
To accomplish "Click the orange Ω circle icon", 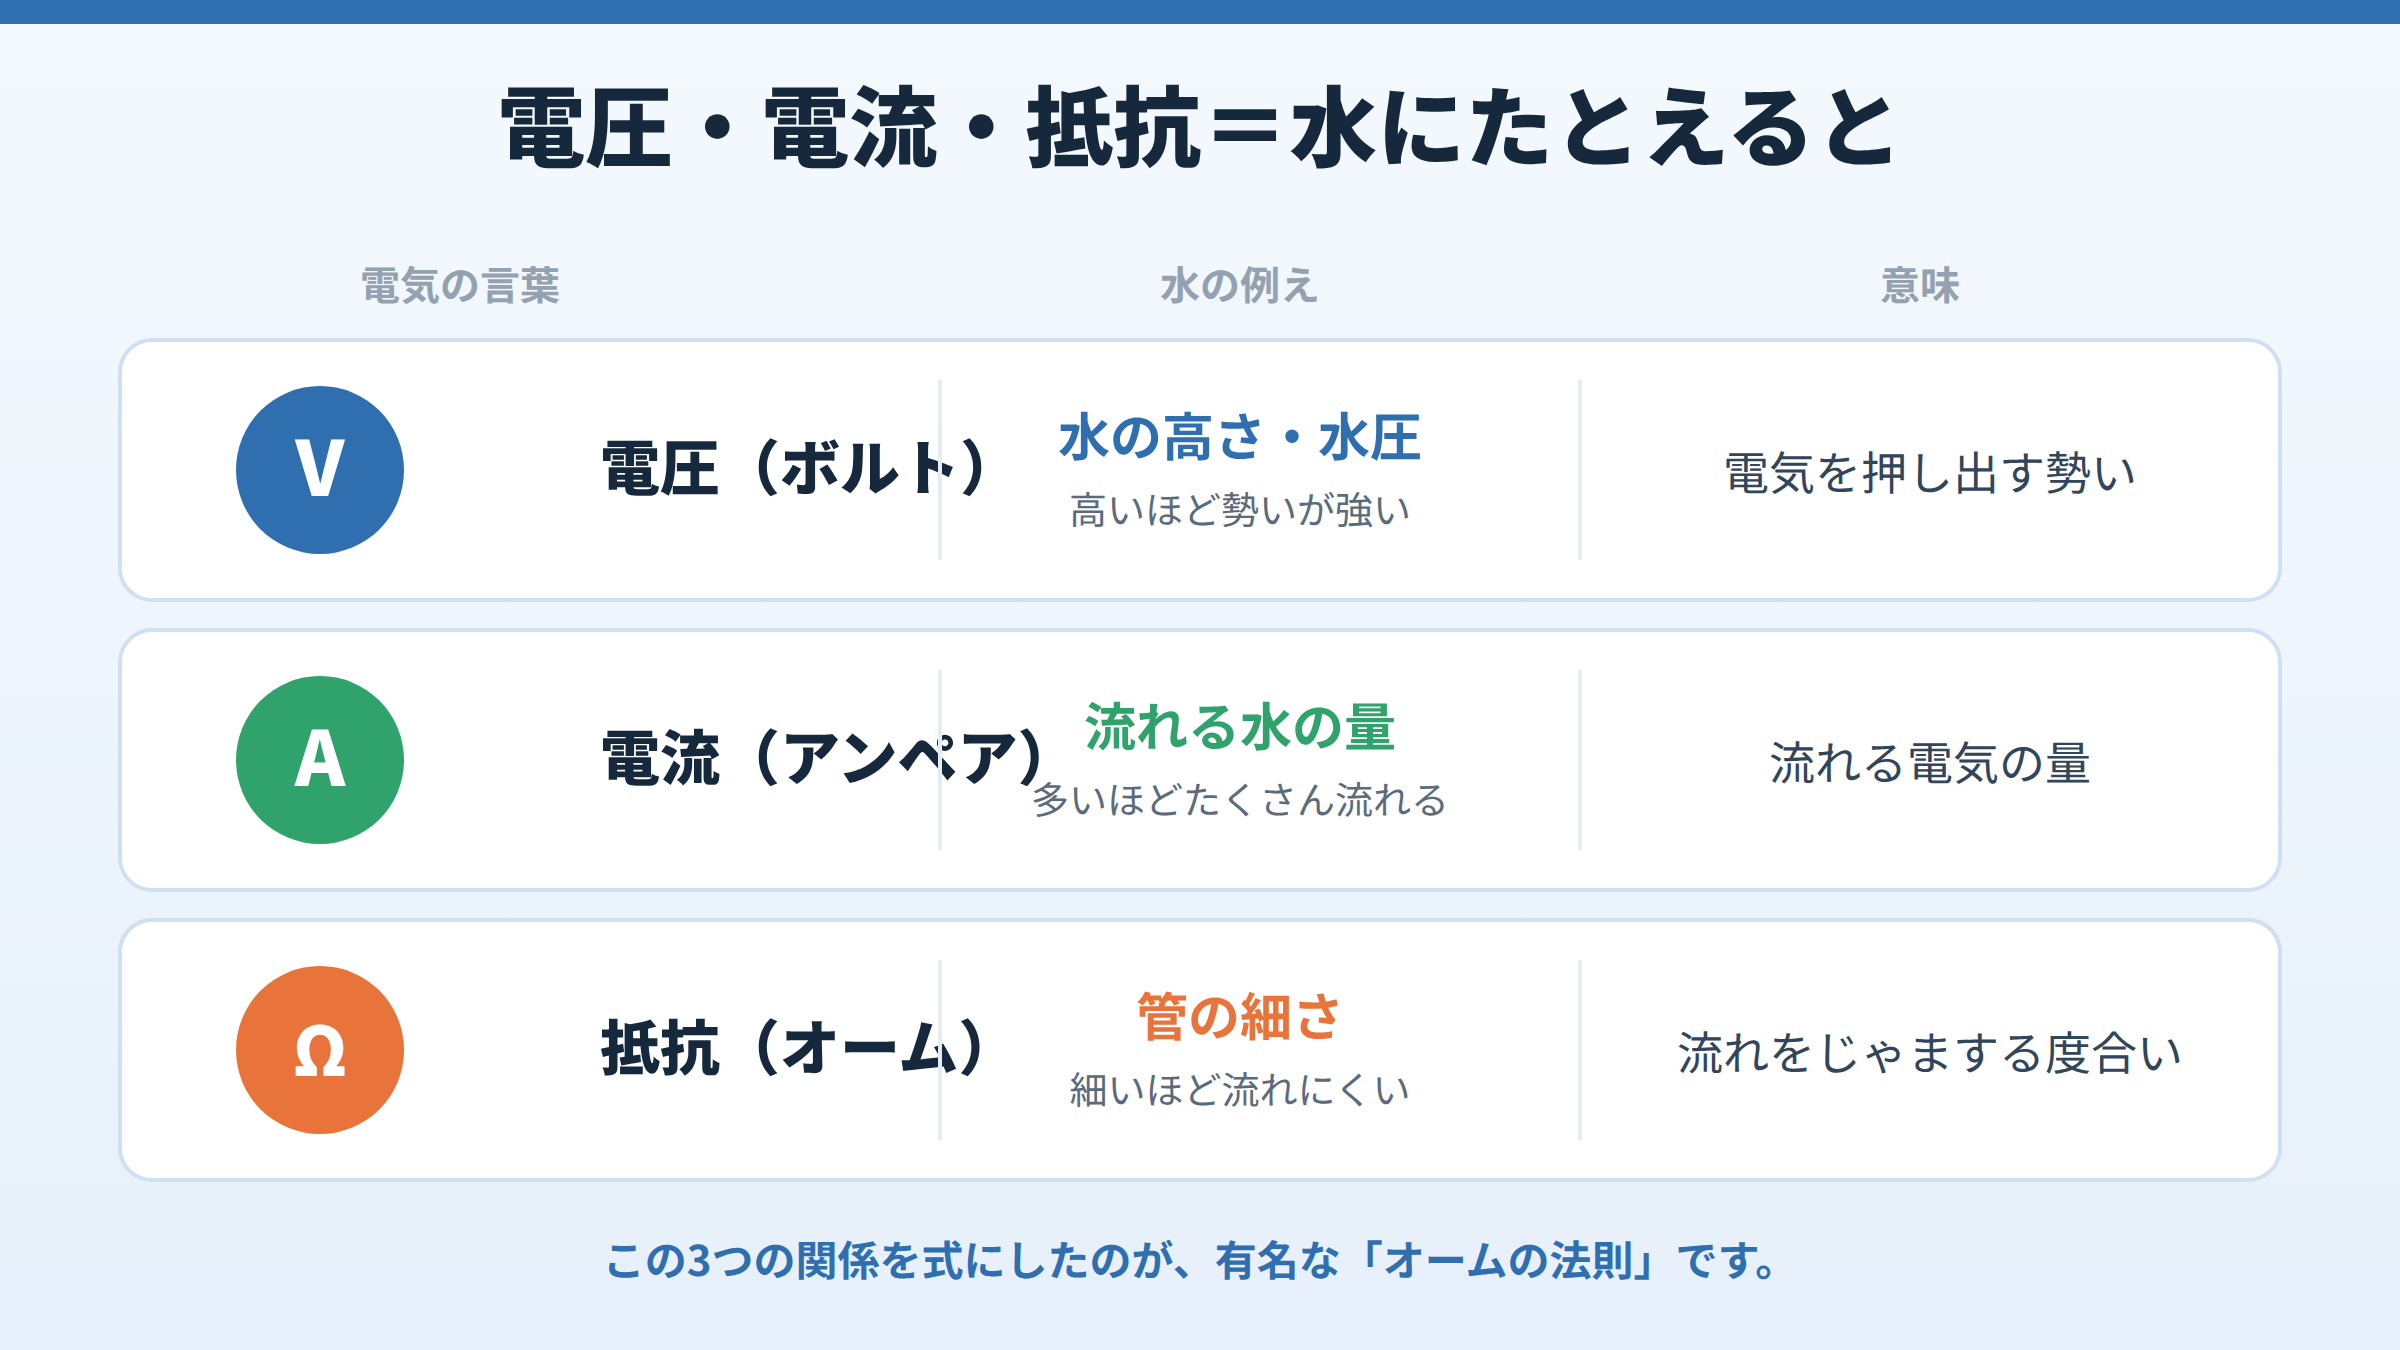I will [320, 1050].
